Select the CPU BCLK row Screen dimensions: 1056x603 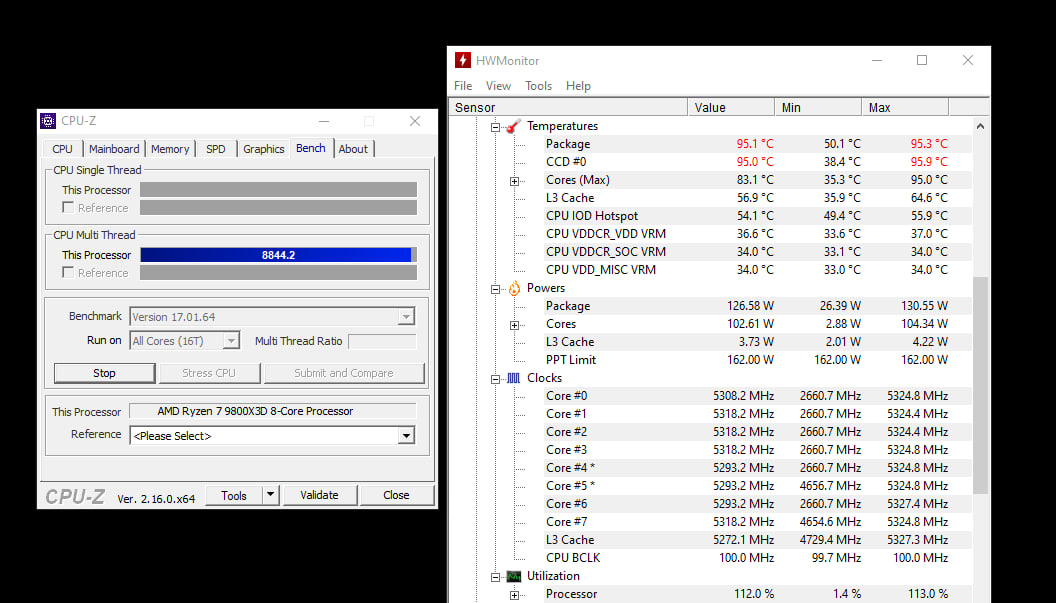point(757,558)
